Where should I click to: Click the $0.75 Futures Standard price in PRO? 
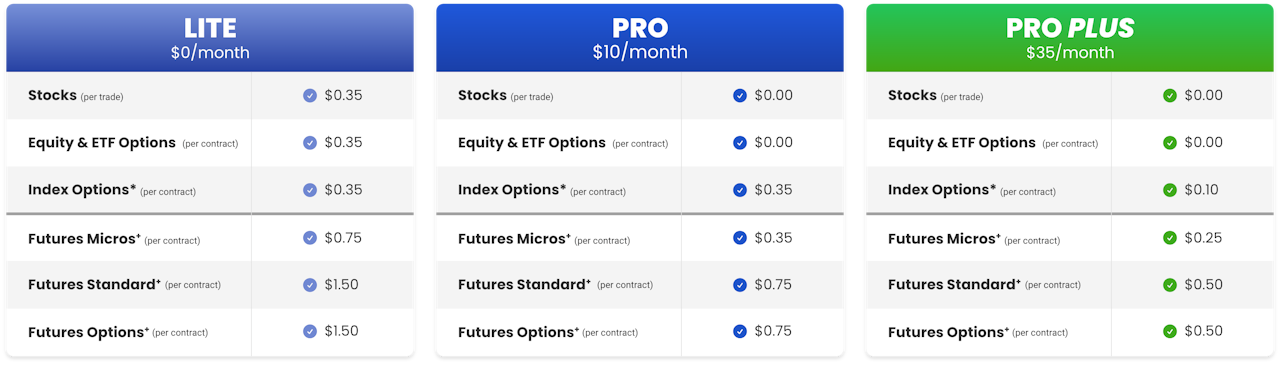773,285
